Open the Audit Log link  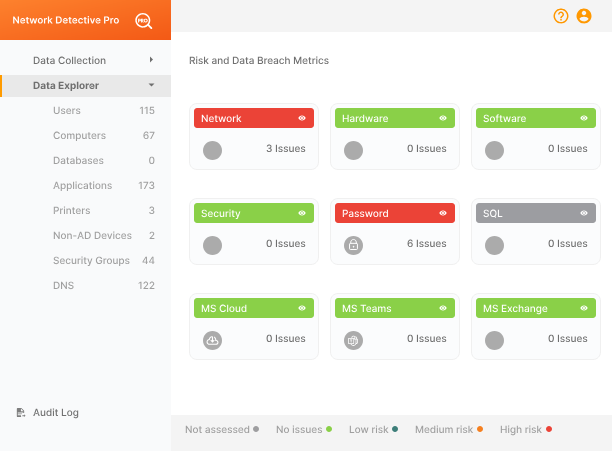click(x=56, y=412)
